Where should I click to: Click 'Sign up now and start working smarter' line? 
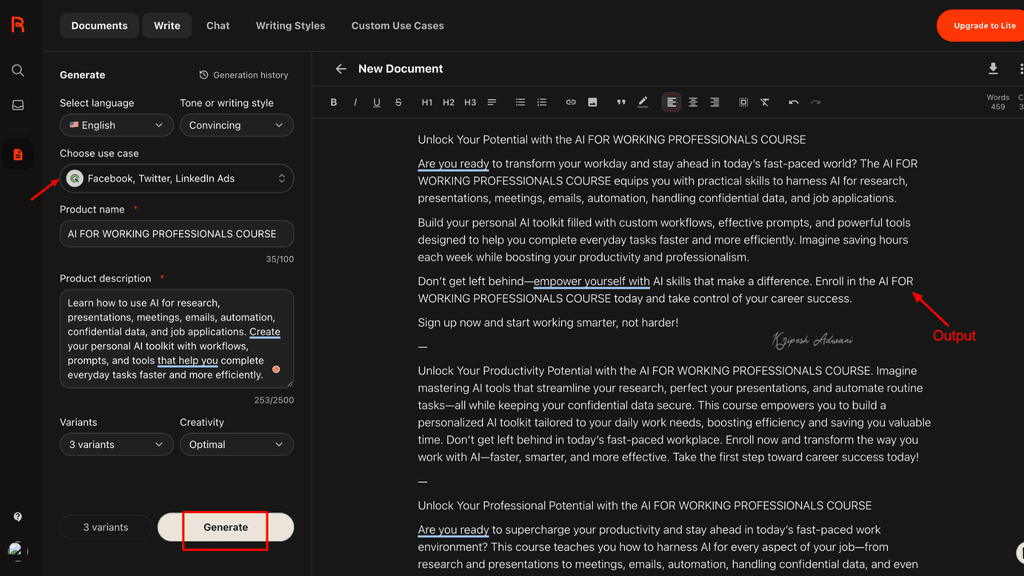click(x=548, y=323)
